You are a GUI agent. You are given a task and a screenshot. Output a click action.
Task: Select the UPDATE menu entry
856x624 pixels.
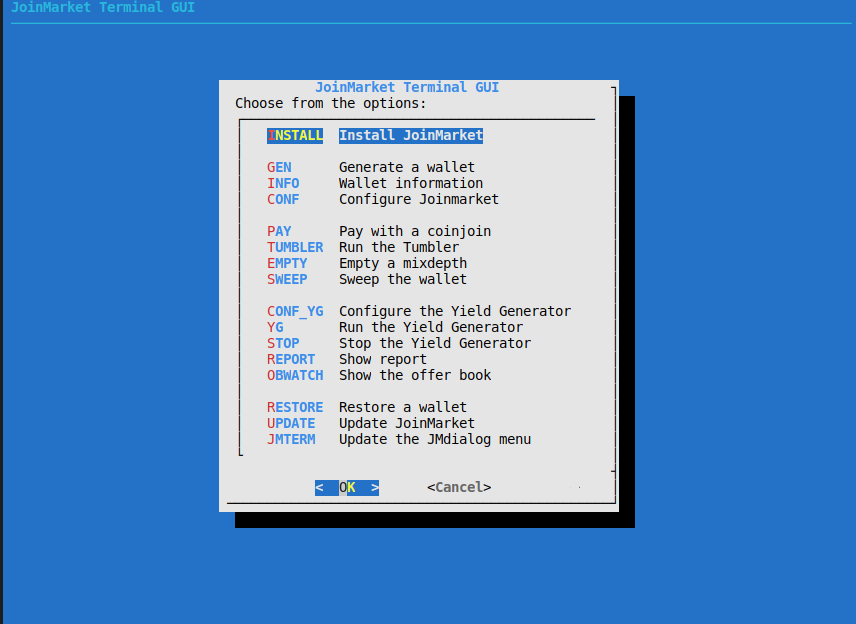point(291,423)
